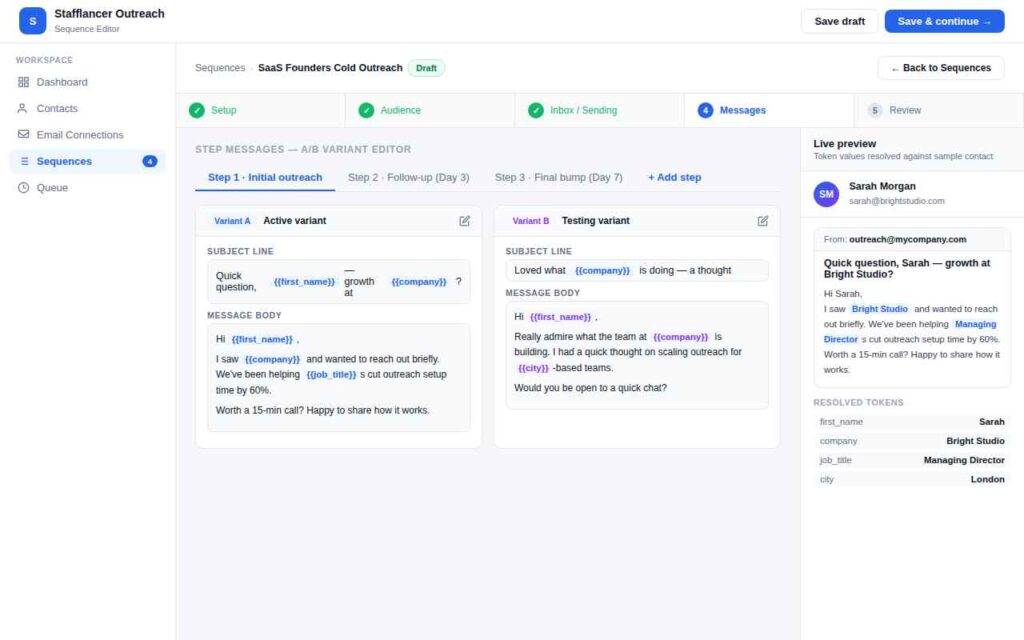Click the Sequences count badge
The width and height of the screenshot is (1024, 640).
pos(150,161)
